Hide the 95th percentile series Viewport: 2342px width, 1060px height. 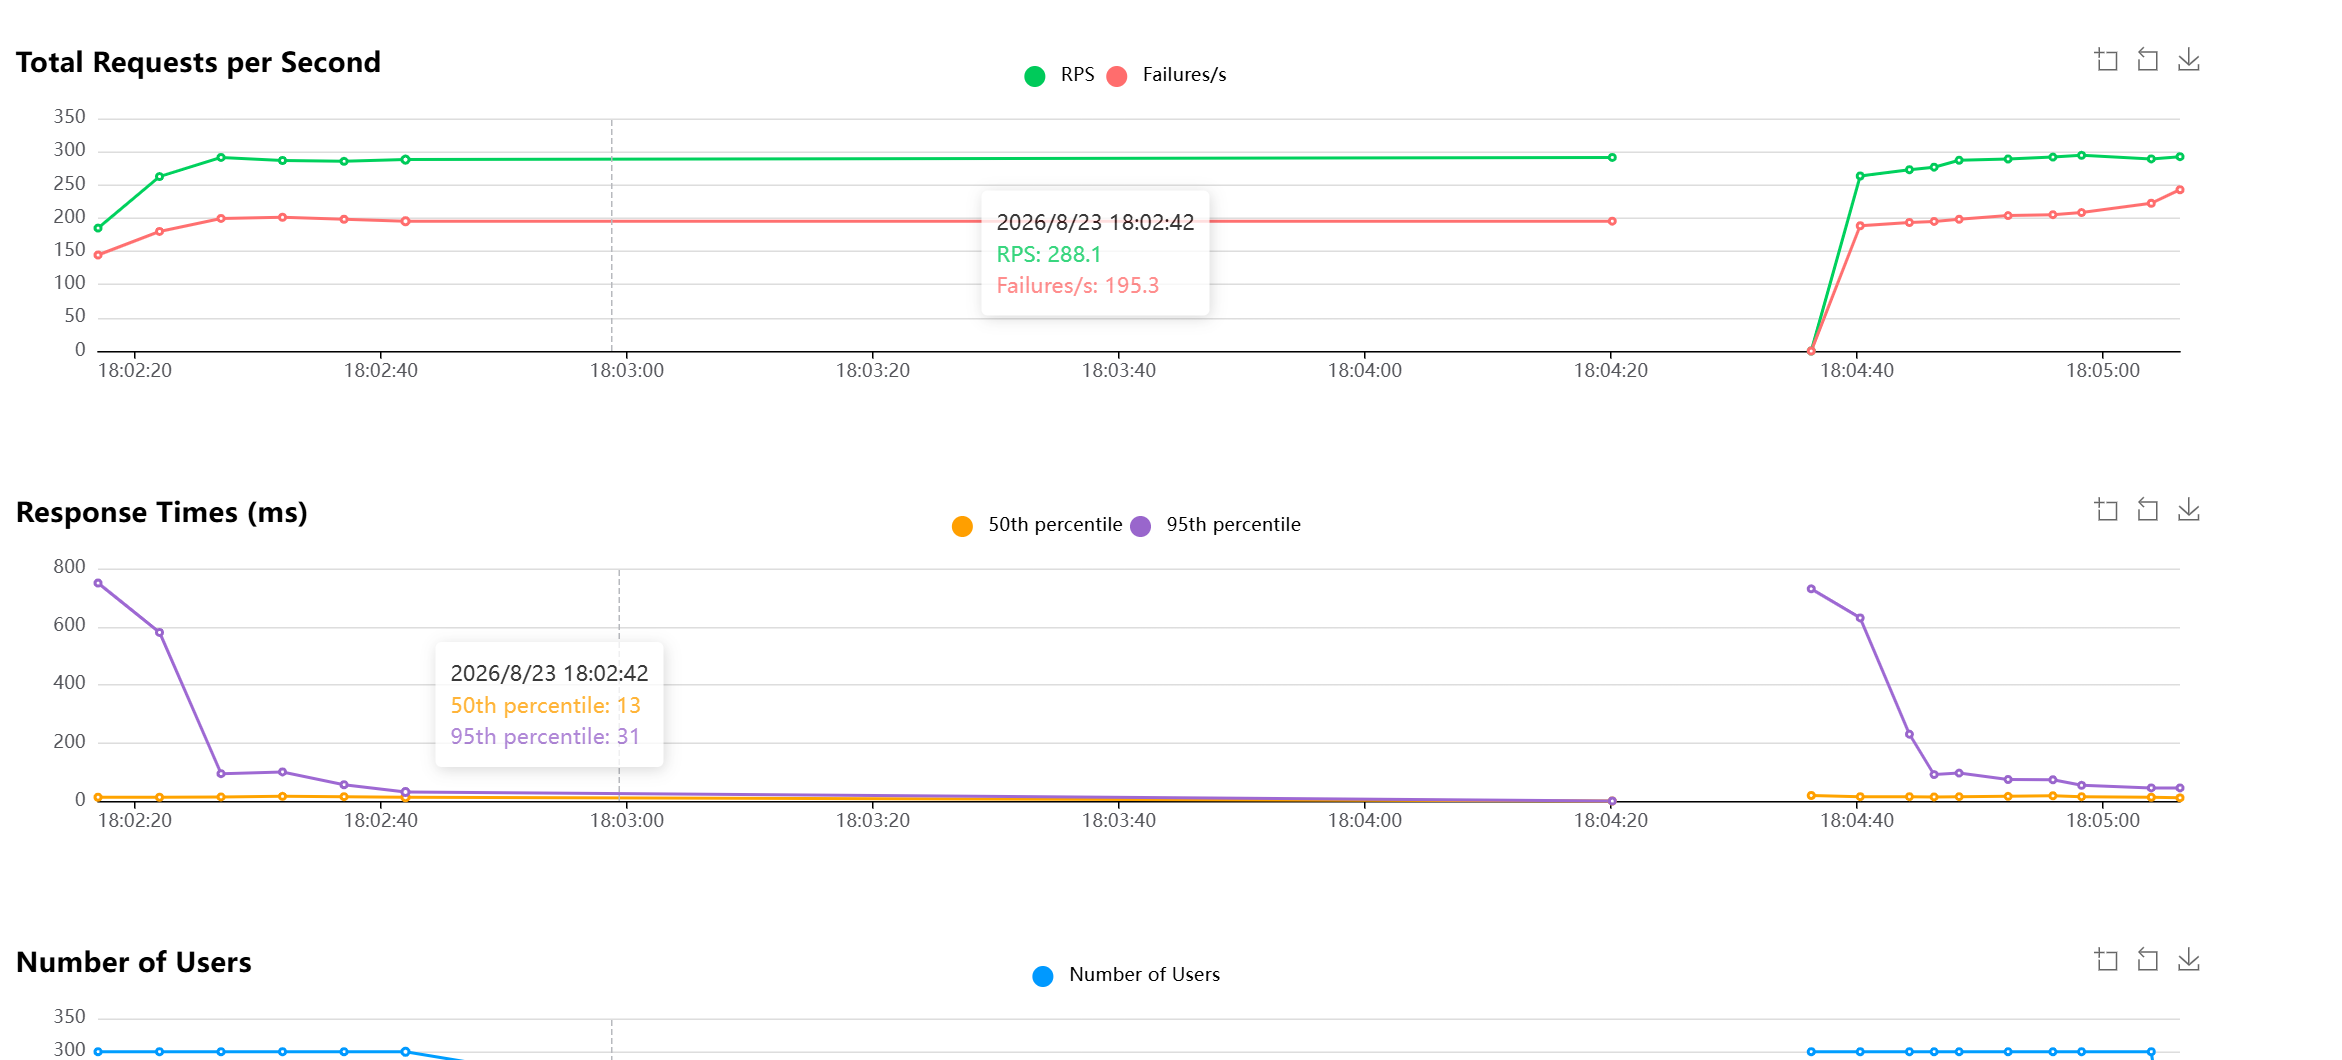pyautogui.click(x=1216, y=525)
